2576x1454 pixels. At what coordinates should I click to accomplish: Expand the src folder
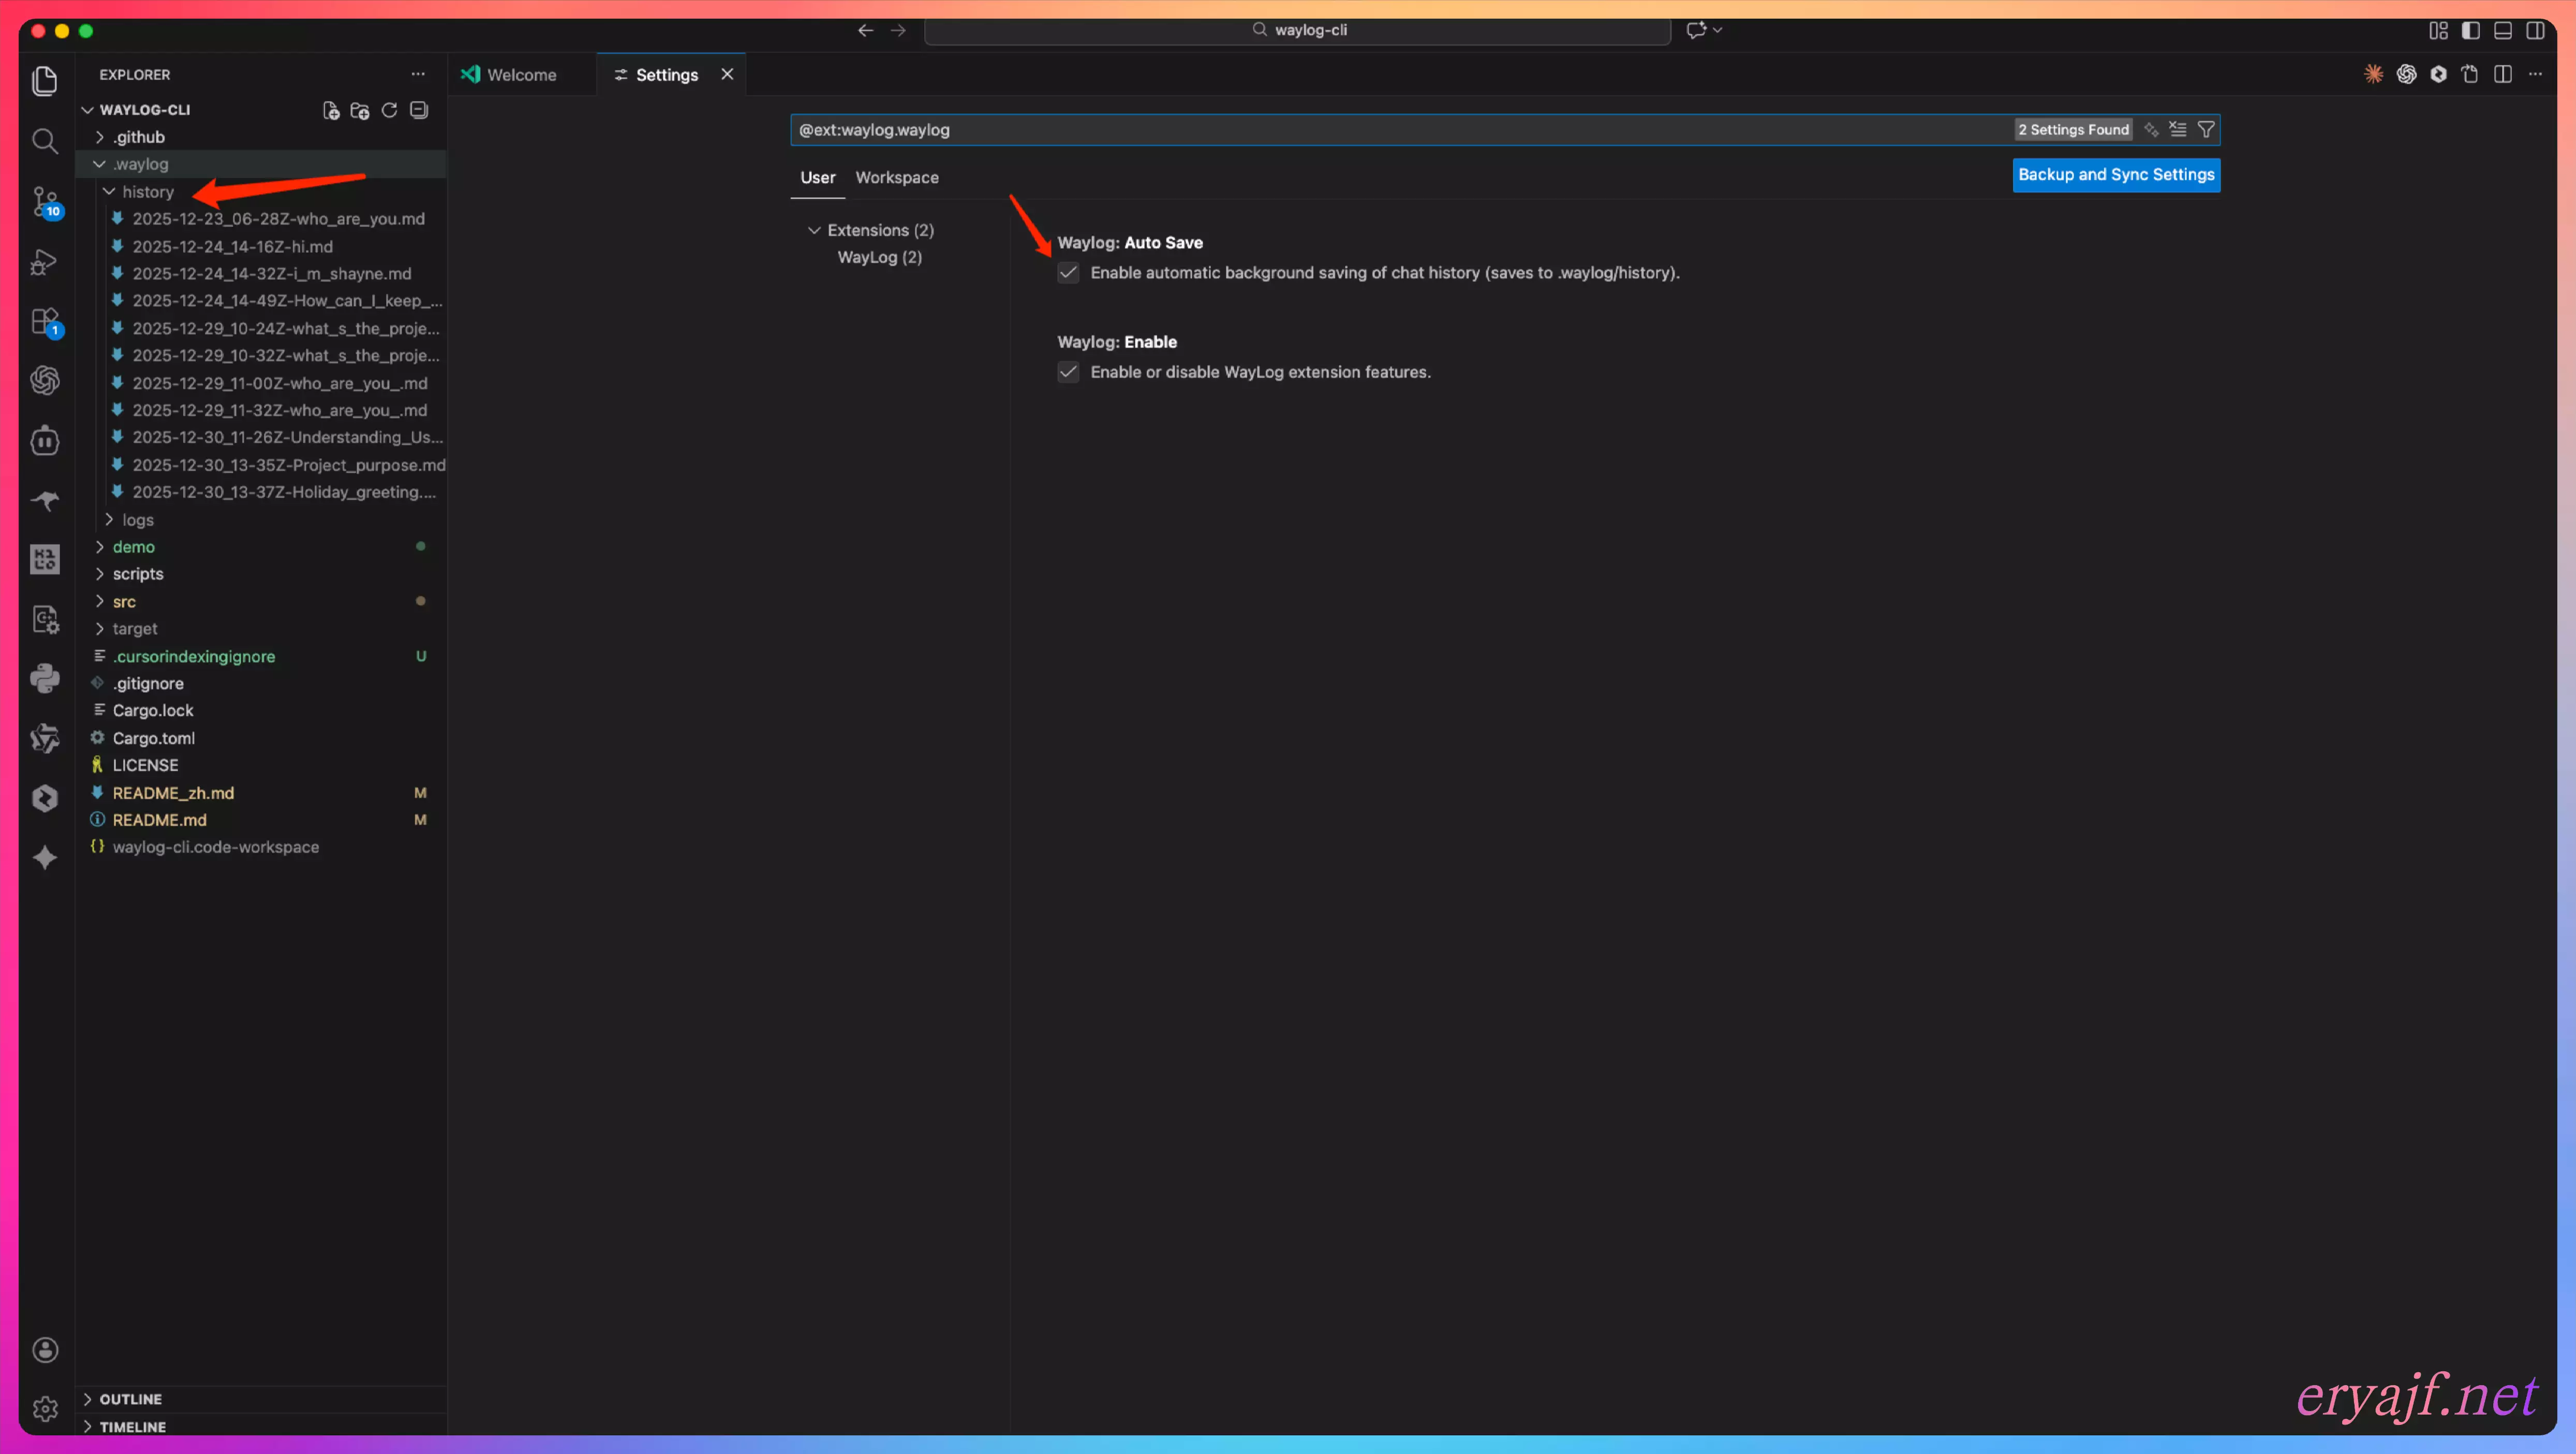pyautogui.click(x=124, y=602)
